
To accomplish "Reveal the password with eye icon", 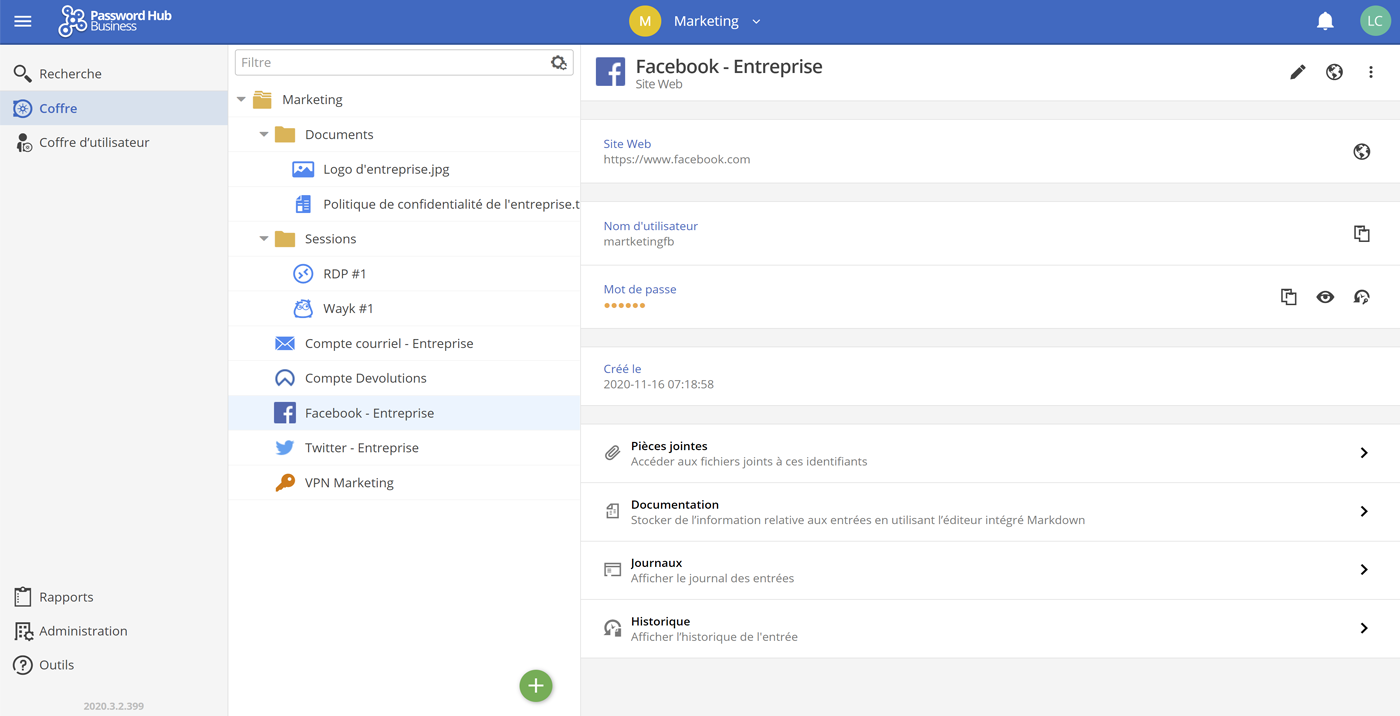I will point(1325,297).
